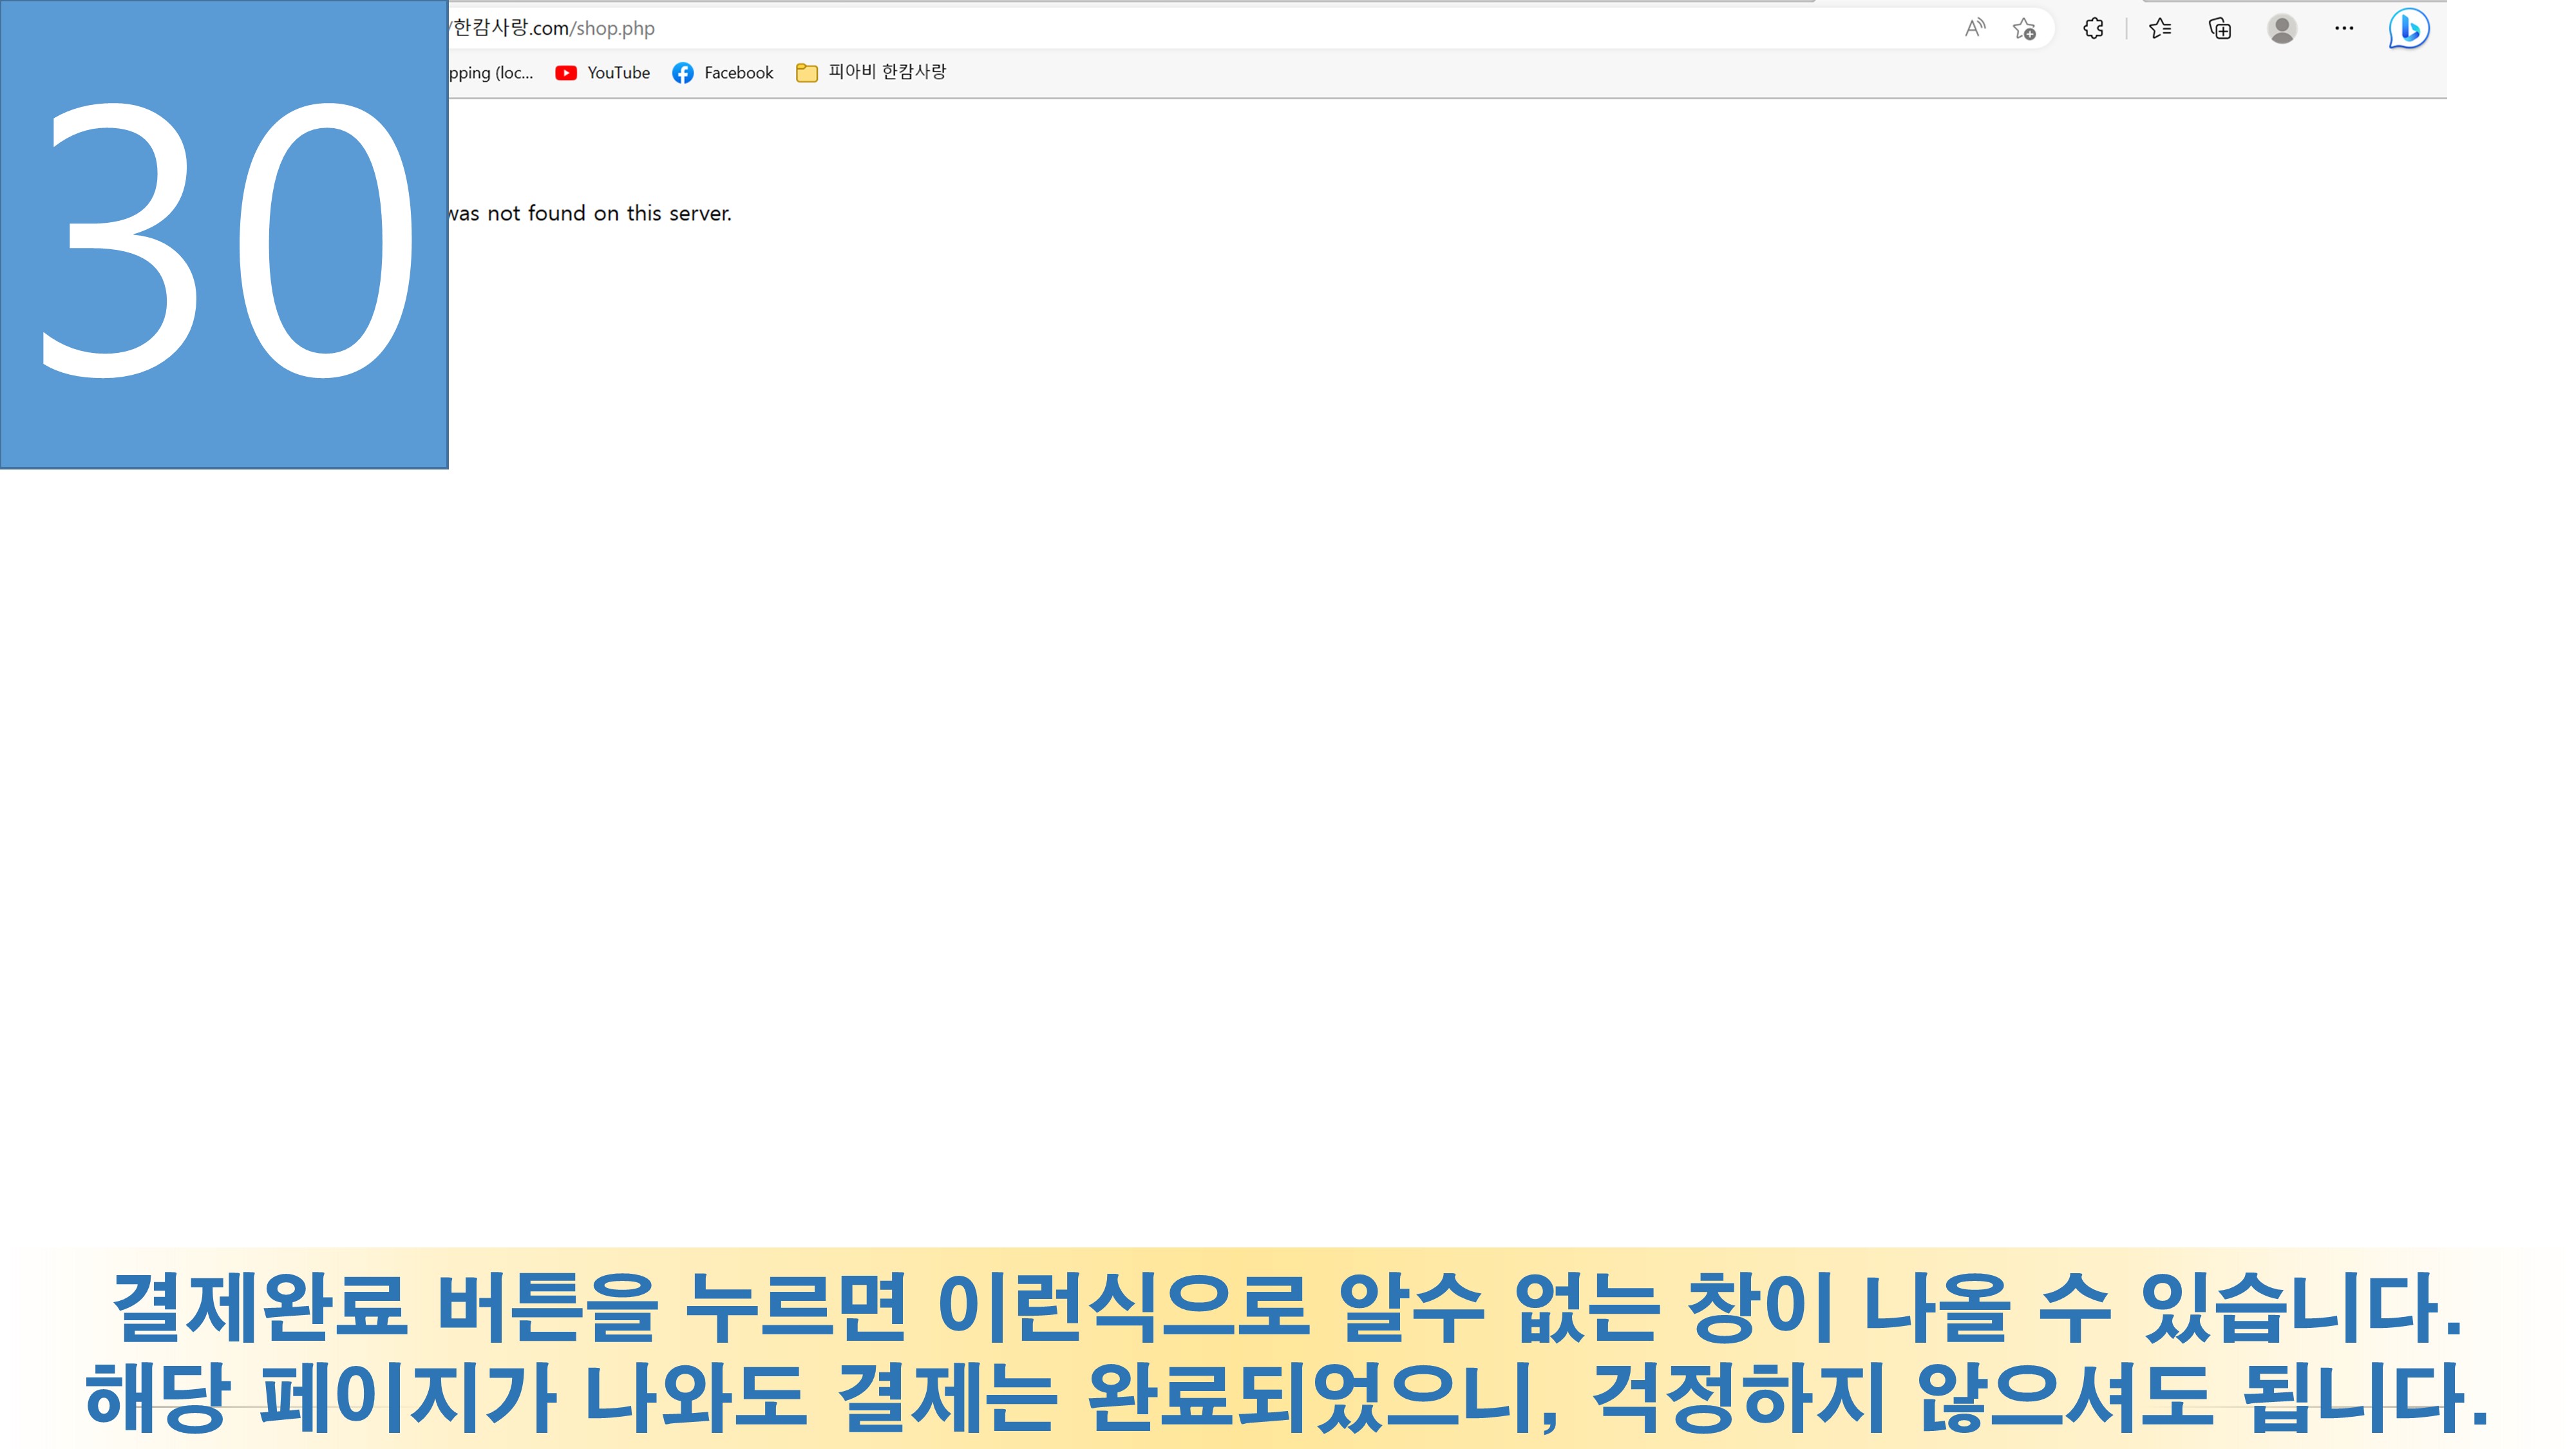Open the Facebook text bookmark link

(738, 73)
